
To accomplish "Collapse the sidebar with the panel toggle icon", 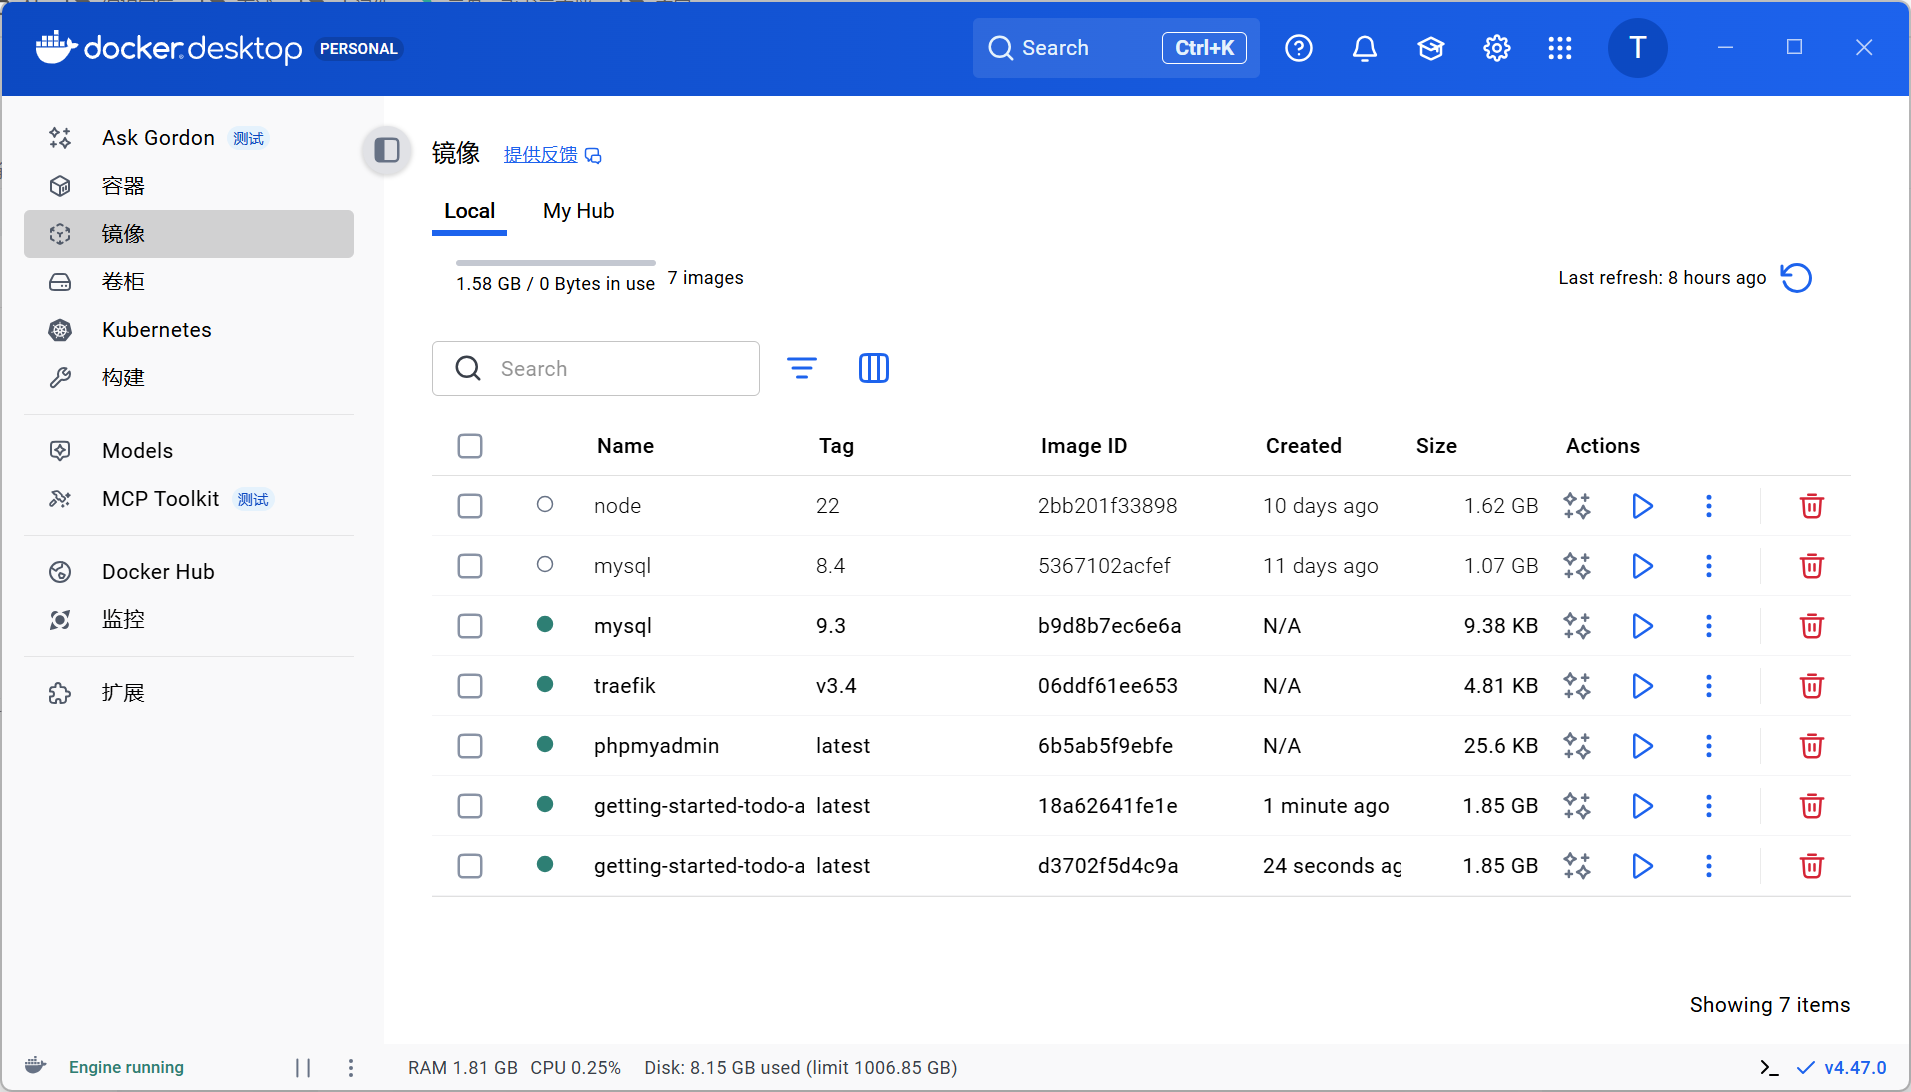I will pos(387,151).
